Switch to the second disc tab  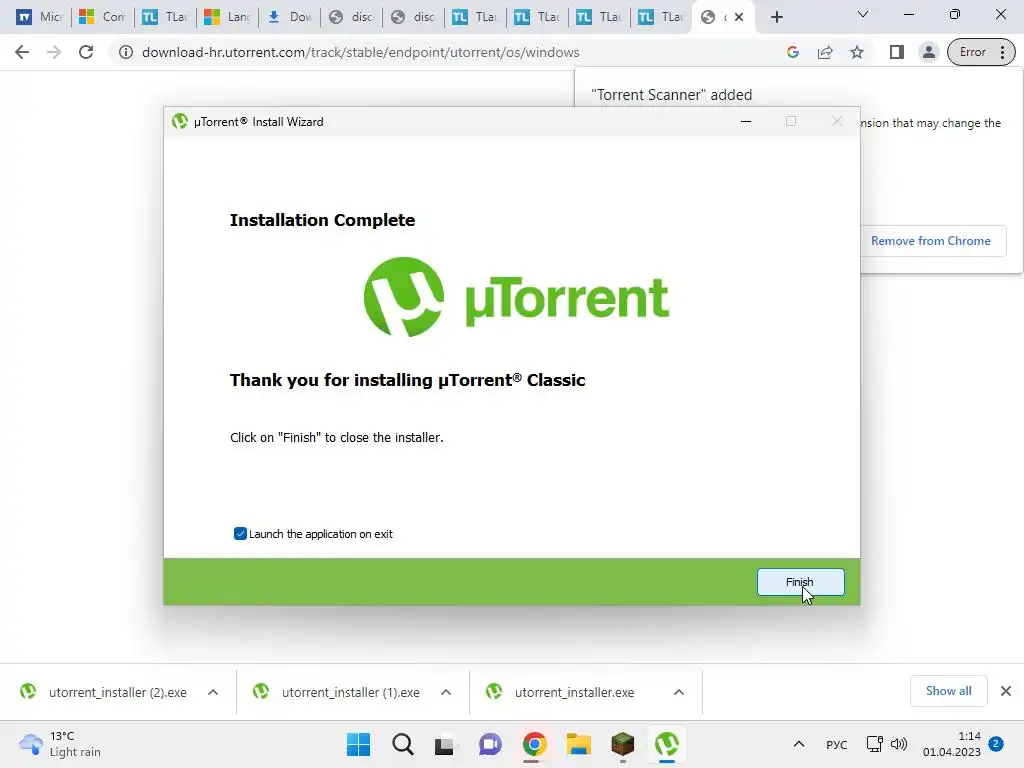[414, 17]
